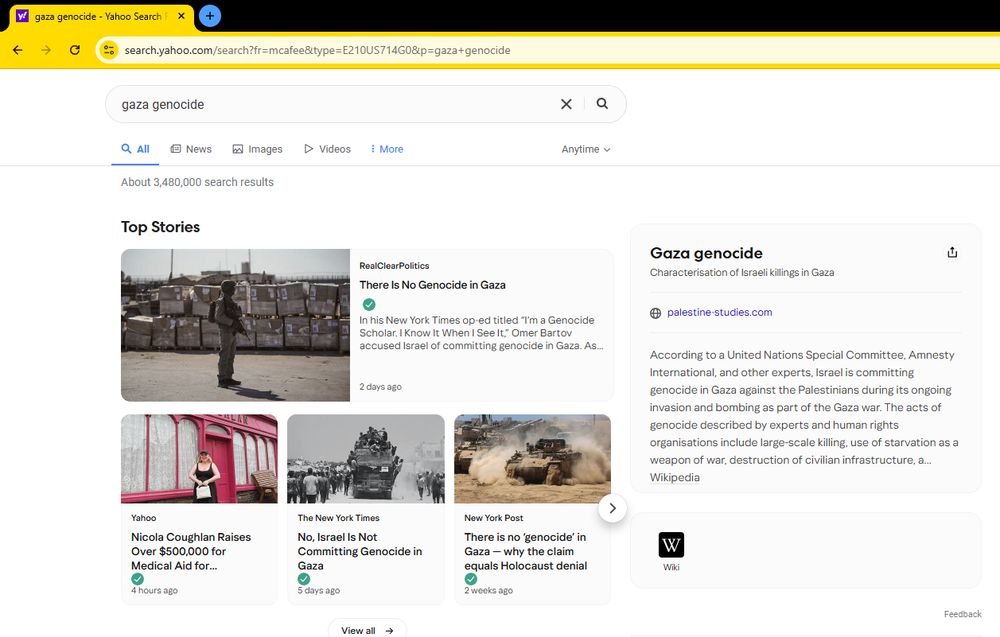The image size is (1000, 637).
Task: Click the Omer Bartov story summary text
Action: click(482, 333)
